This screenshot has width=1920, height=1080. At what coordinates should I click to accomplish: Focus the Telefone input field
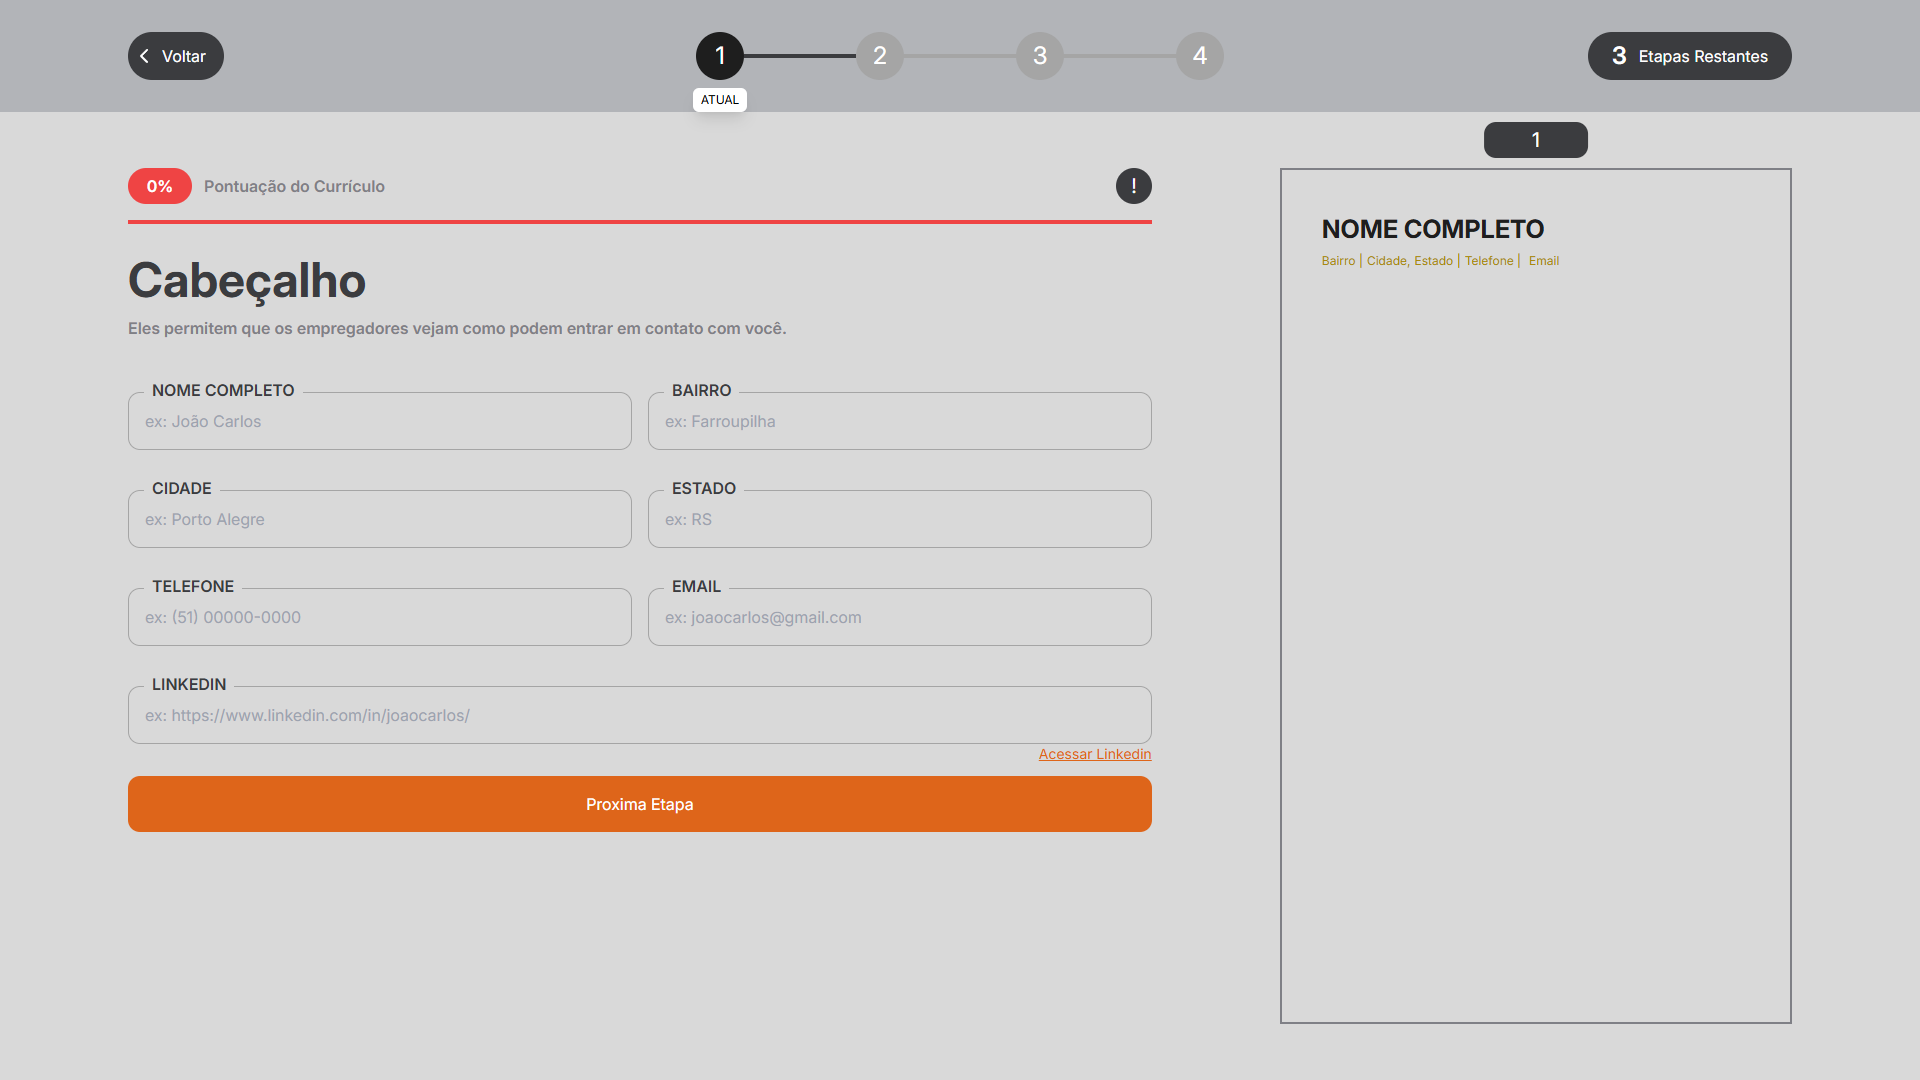tap(380, 617)
